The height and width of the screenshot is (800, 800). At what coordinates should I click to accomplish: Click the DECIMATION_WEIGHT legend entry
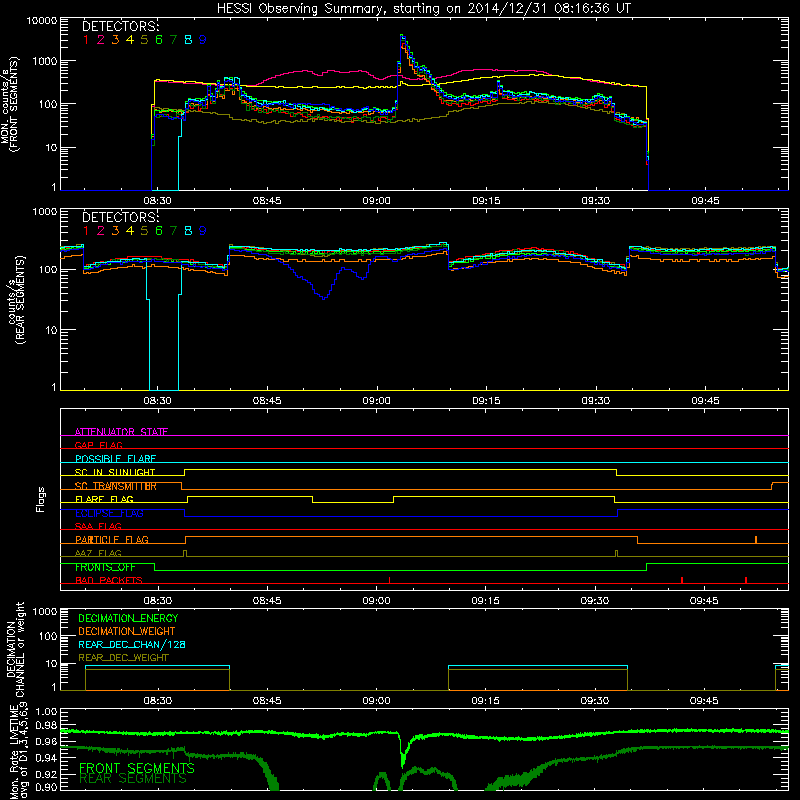point(127,632)
